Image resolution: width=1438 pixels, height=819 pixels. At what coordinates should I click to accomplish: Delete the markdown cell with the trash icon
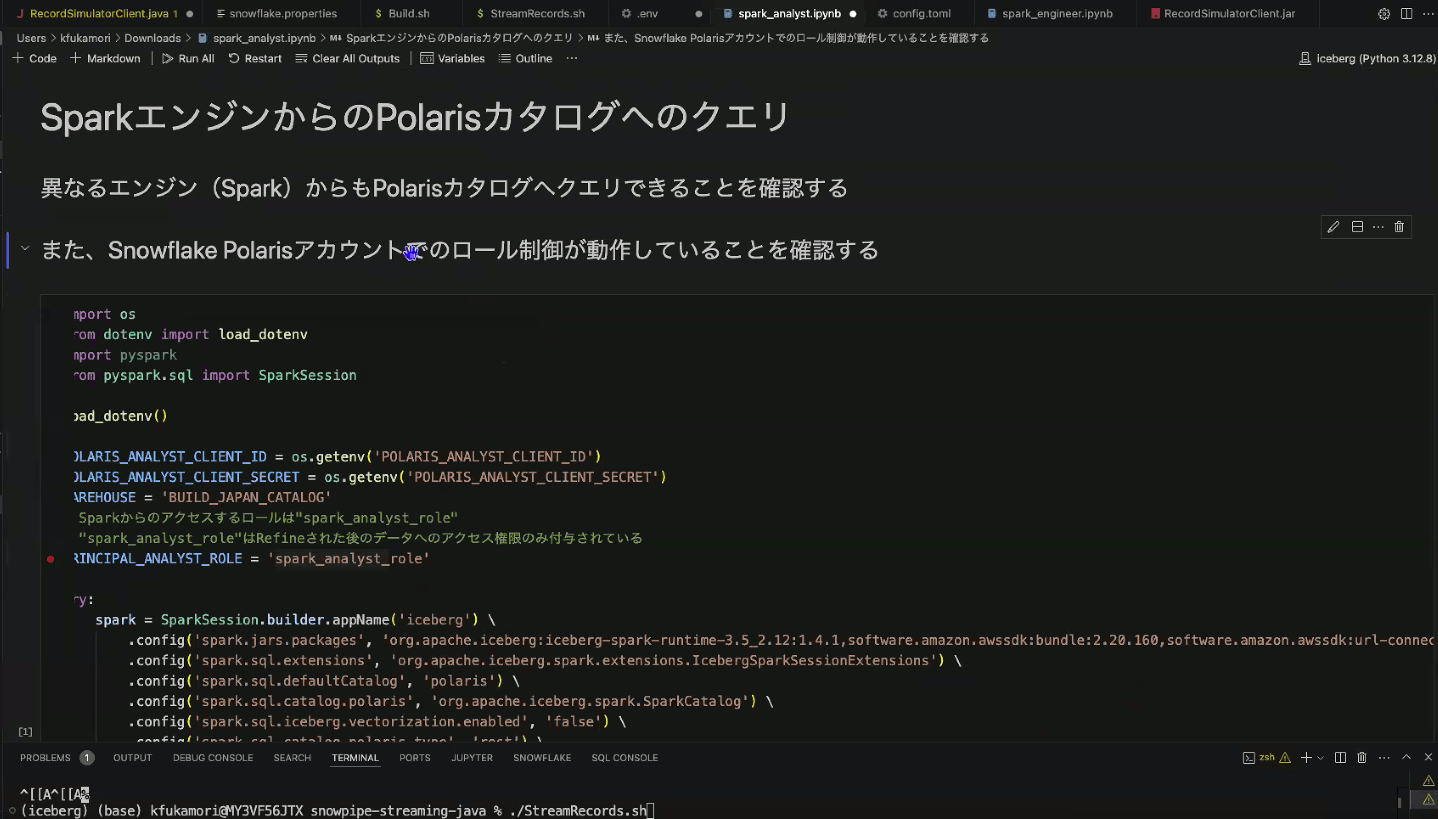(x=1399, y=227)
